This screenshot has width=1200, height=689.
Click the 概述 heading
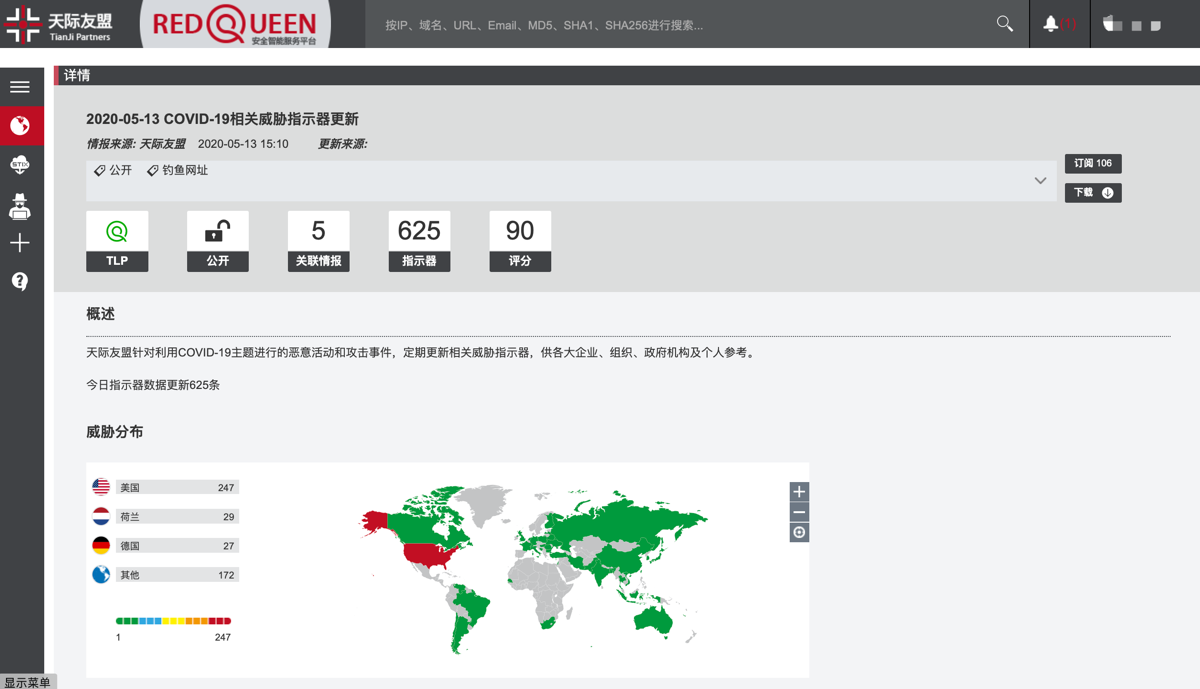pos(100,314)
